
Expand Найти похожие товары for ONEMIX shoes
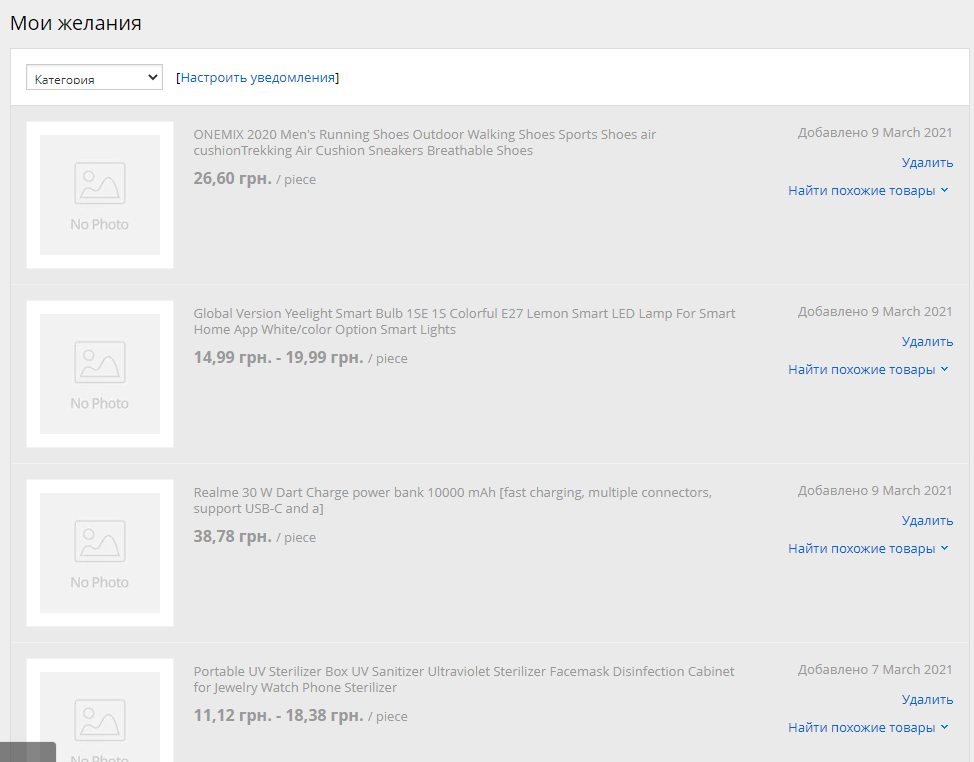(x=868, y=191)
